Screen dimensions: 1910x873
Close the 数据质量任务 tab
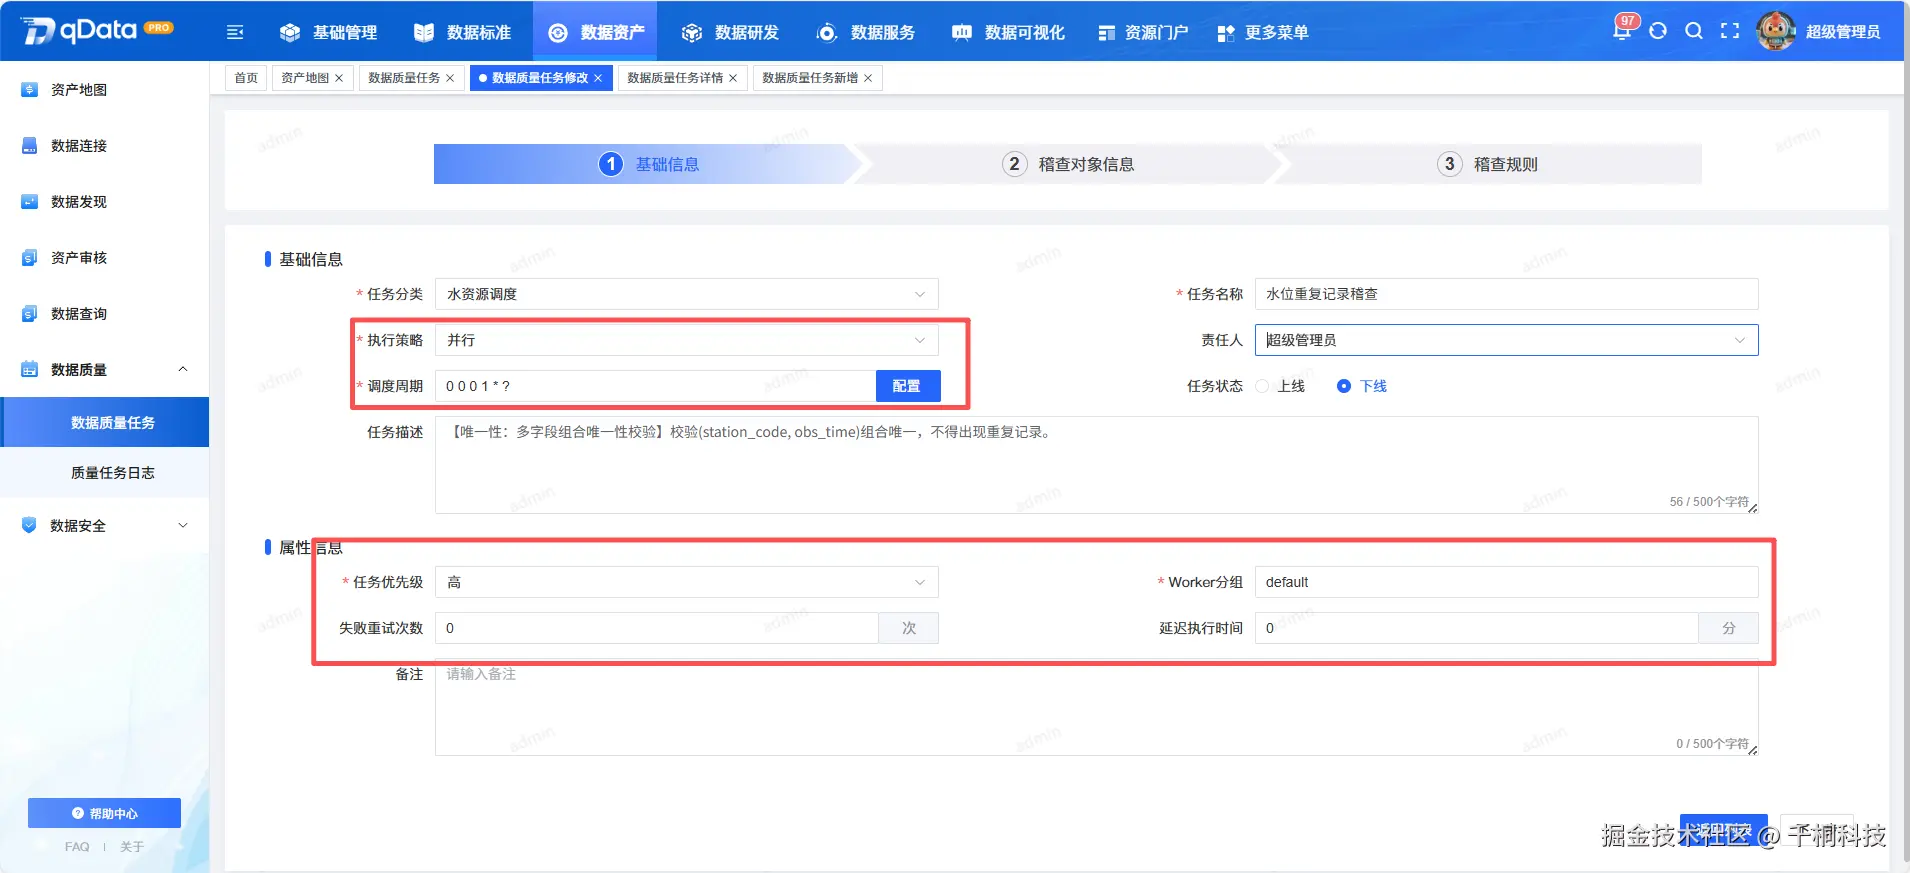[x=450, y=78]
